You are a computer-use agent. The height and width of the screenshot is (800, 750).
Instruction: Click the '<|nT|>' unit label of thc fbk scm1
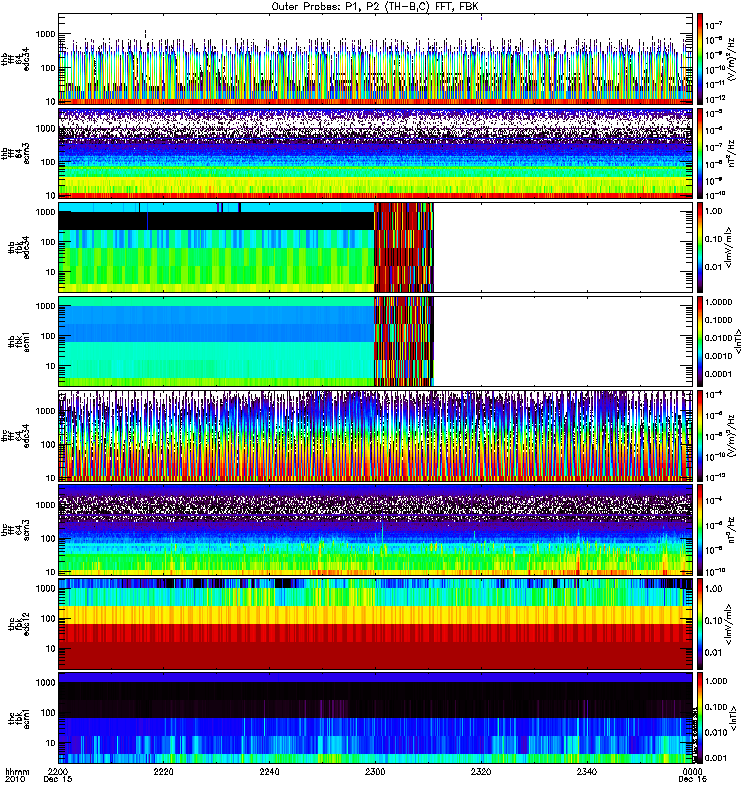(733, 718)
